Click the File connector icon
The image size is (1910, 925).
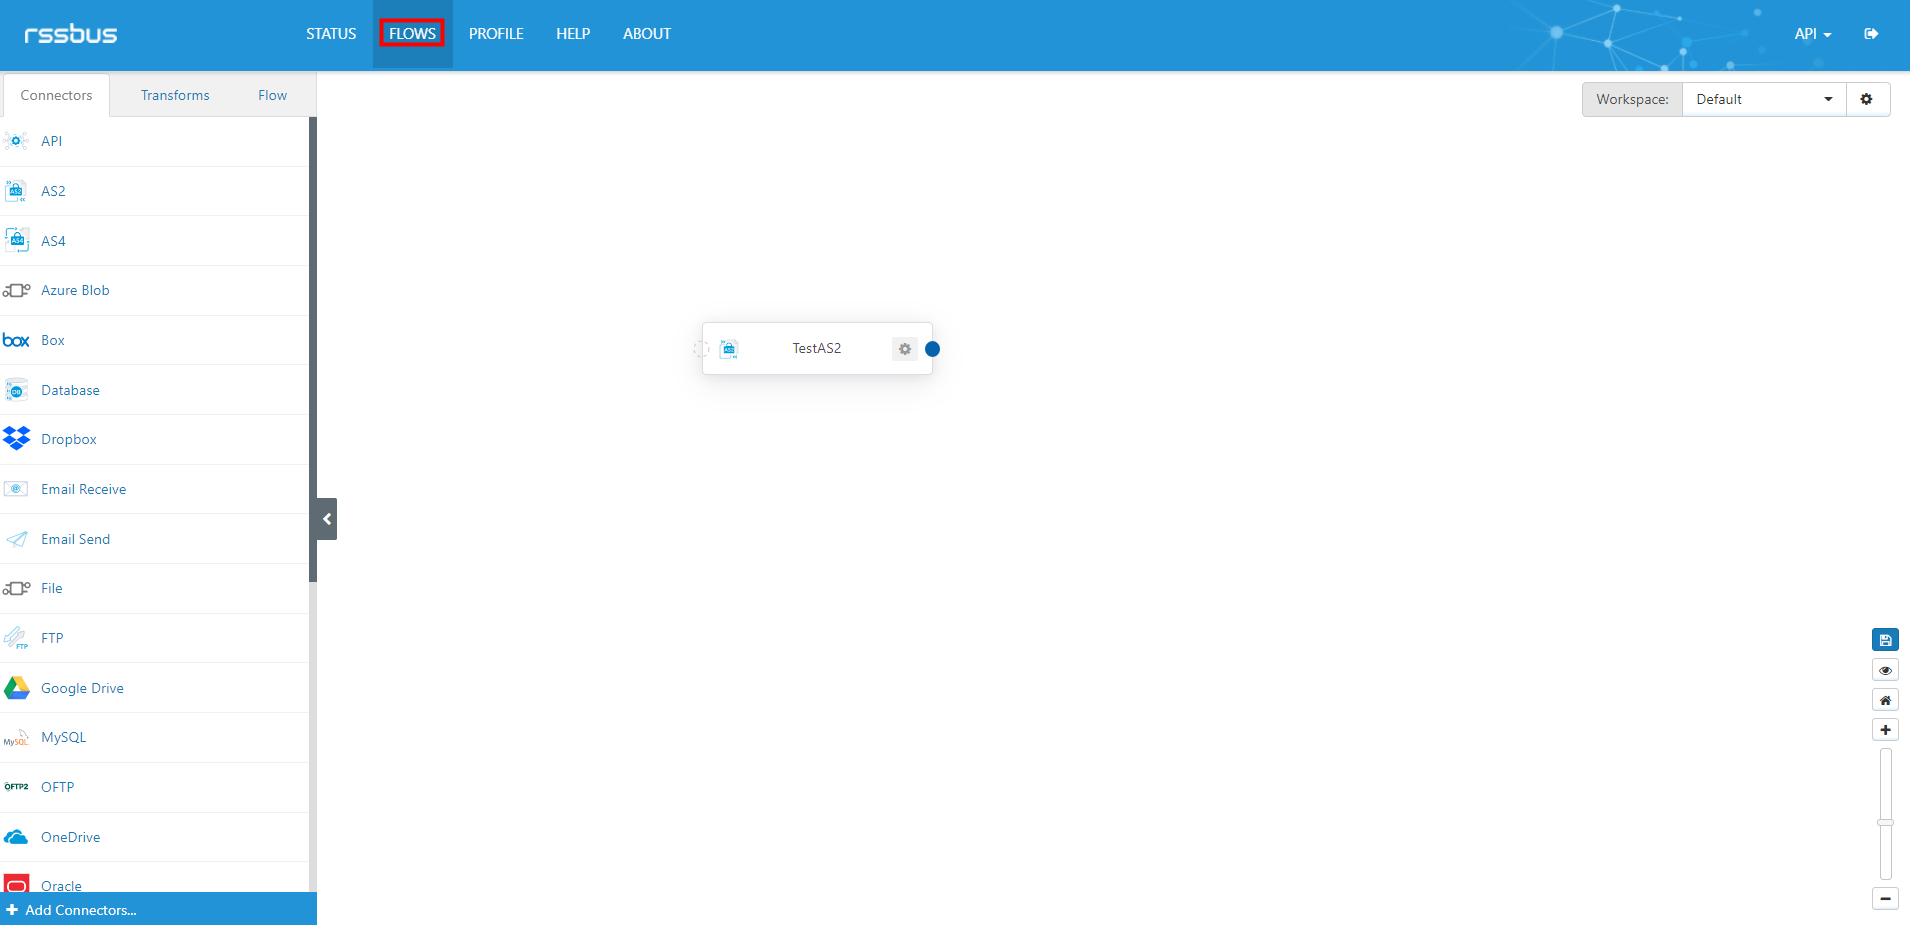(16, 588)
